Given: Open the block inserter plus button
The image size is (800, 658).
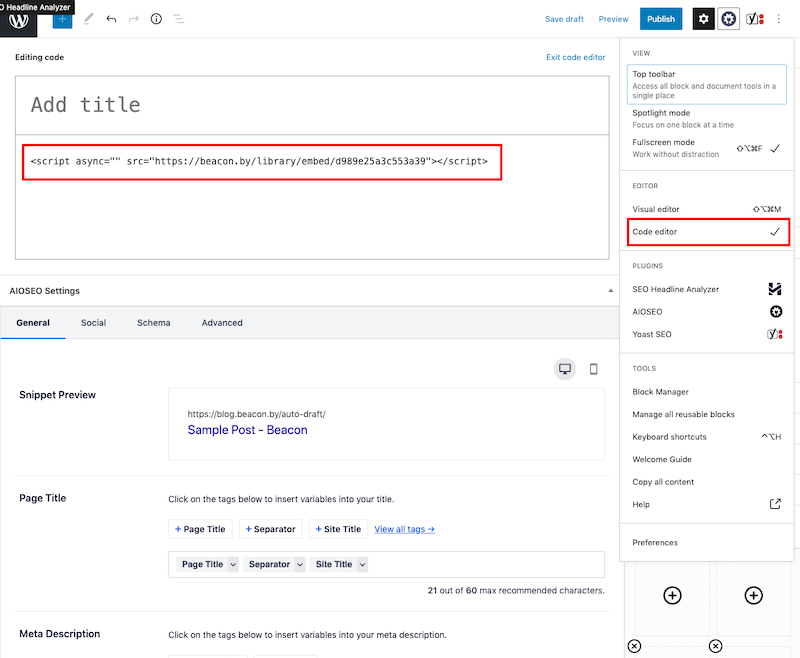Looking at the screenshot, I should tap(62, 19).
